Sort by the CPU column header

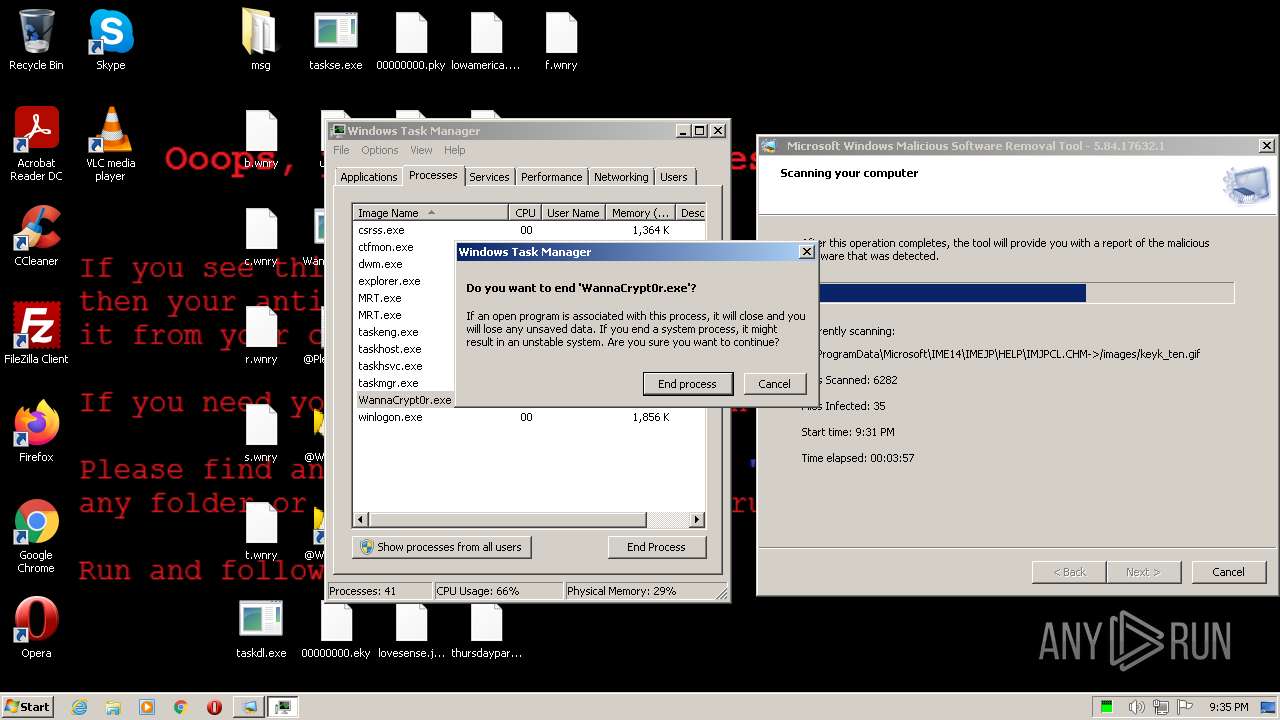[x=526, y=213]
